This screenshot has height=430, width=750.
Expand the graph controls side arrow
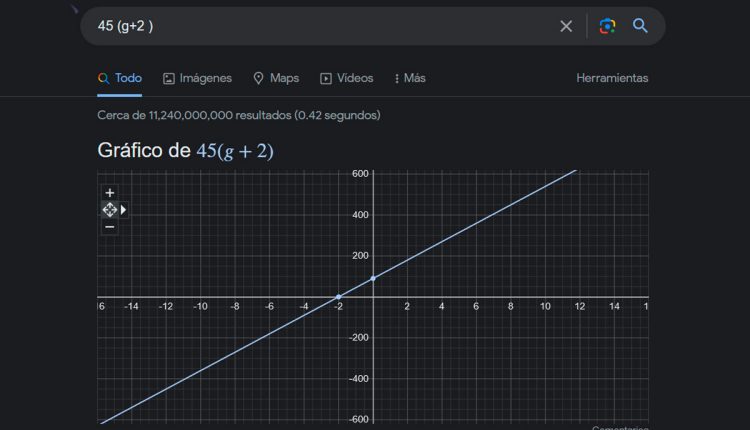pos(124,210)
